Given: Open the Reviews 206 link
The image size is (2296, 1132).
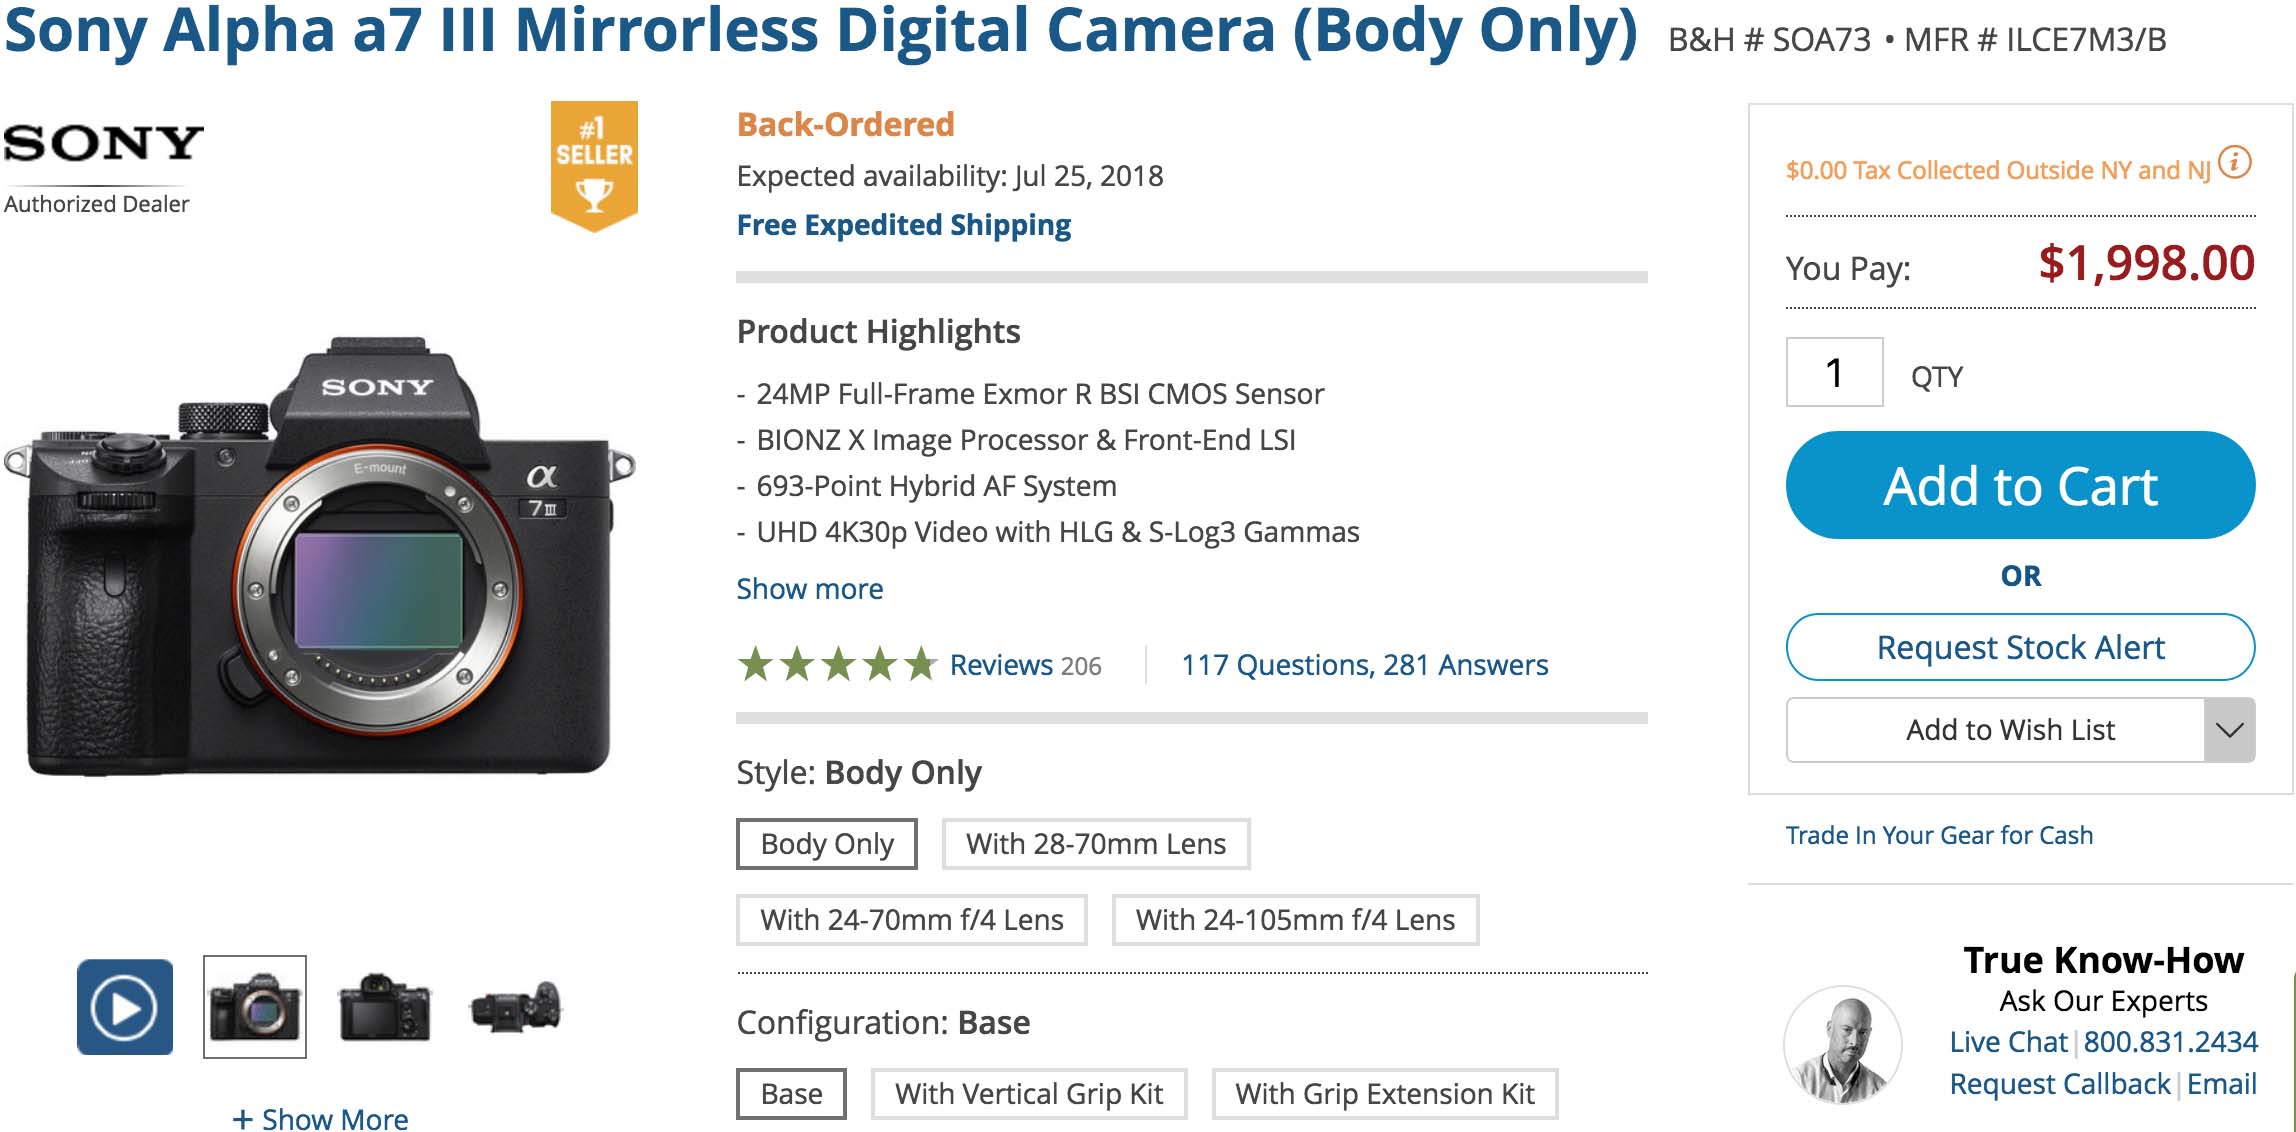Looking at the screenshot, I should [x=1025, y=665].
